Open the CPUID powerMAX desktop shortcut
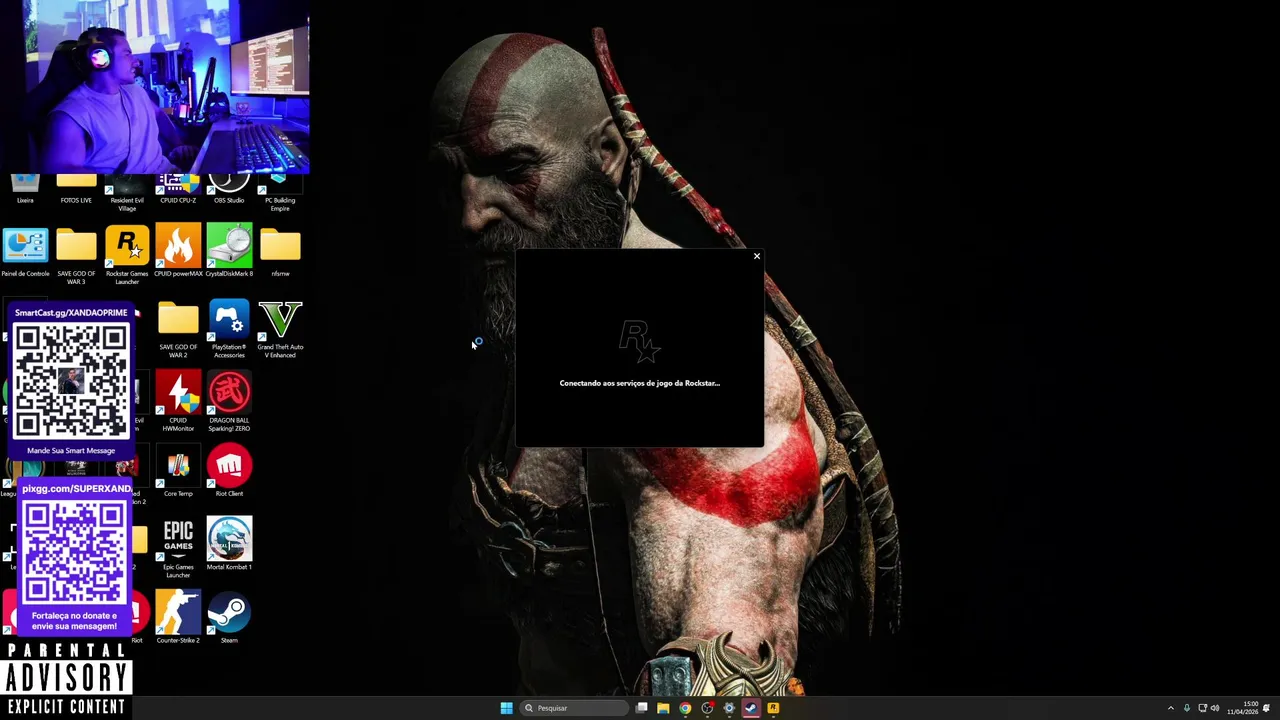Image resolution: width=1280 pixels, height=720 pixels. tap(178, 252)
